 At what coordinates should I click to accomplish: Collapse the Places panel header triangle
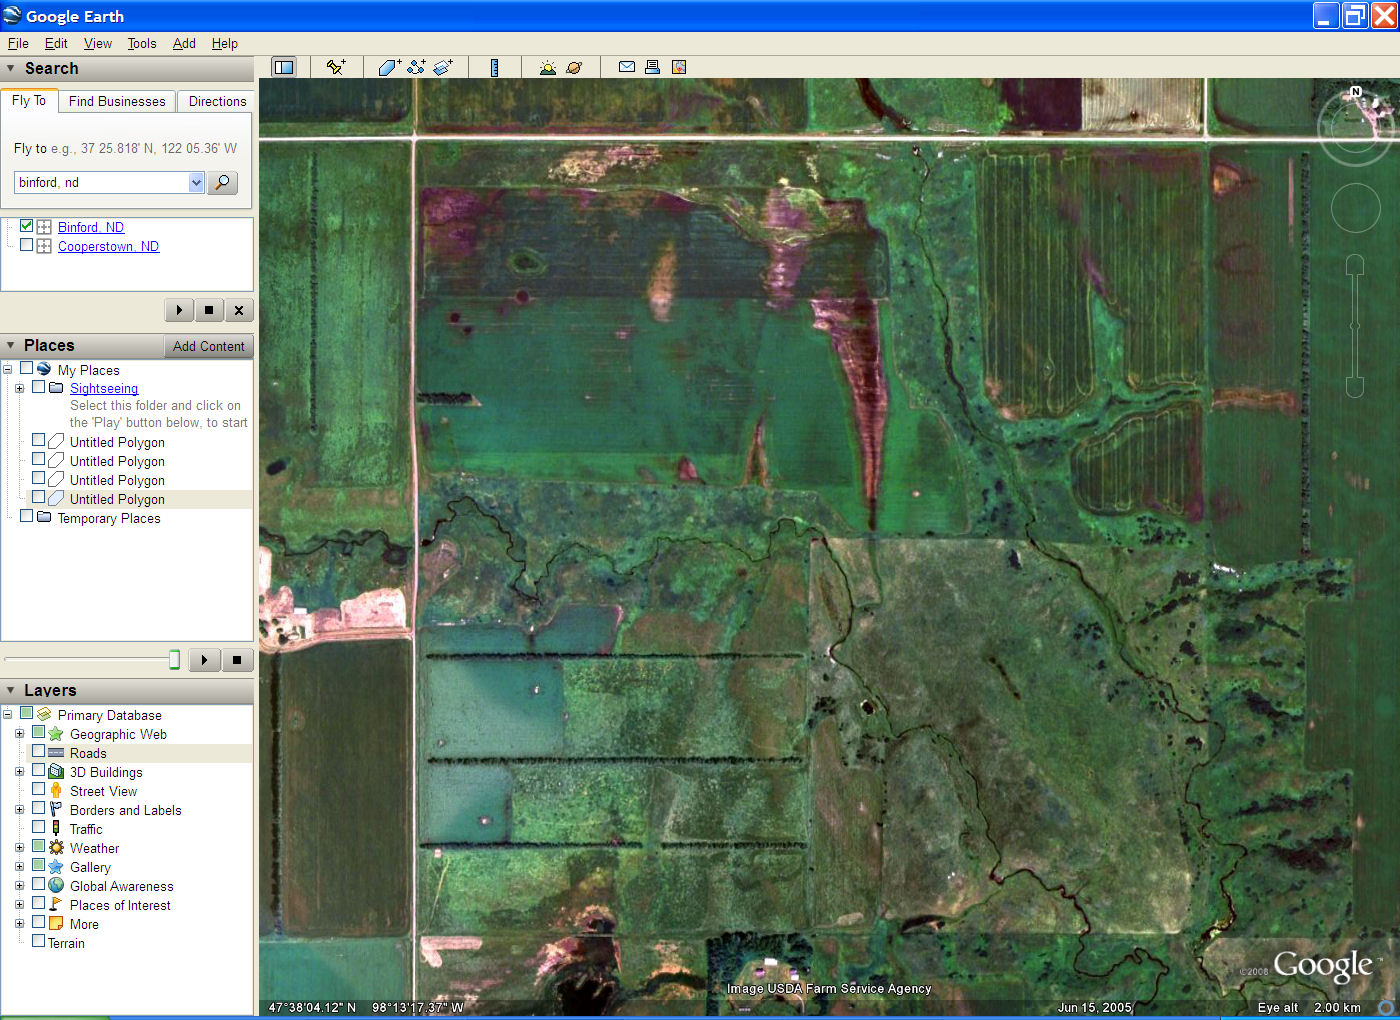pos(11,346)
